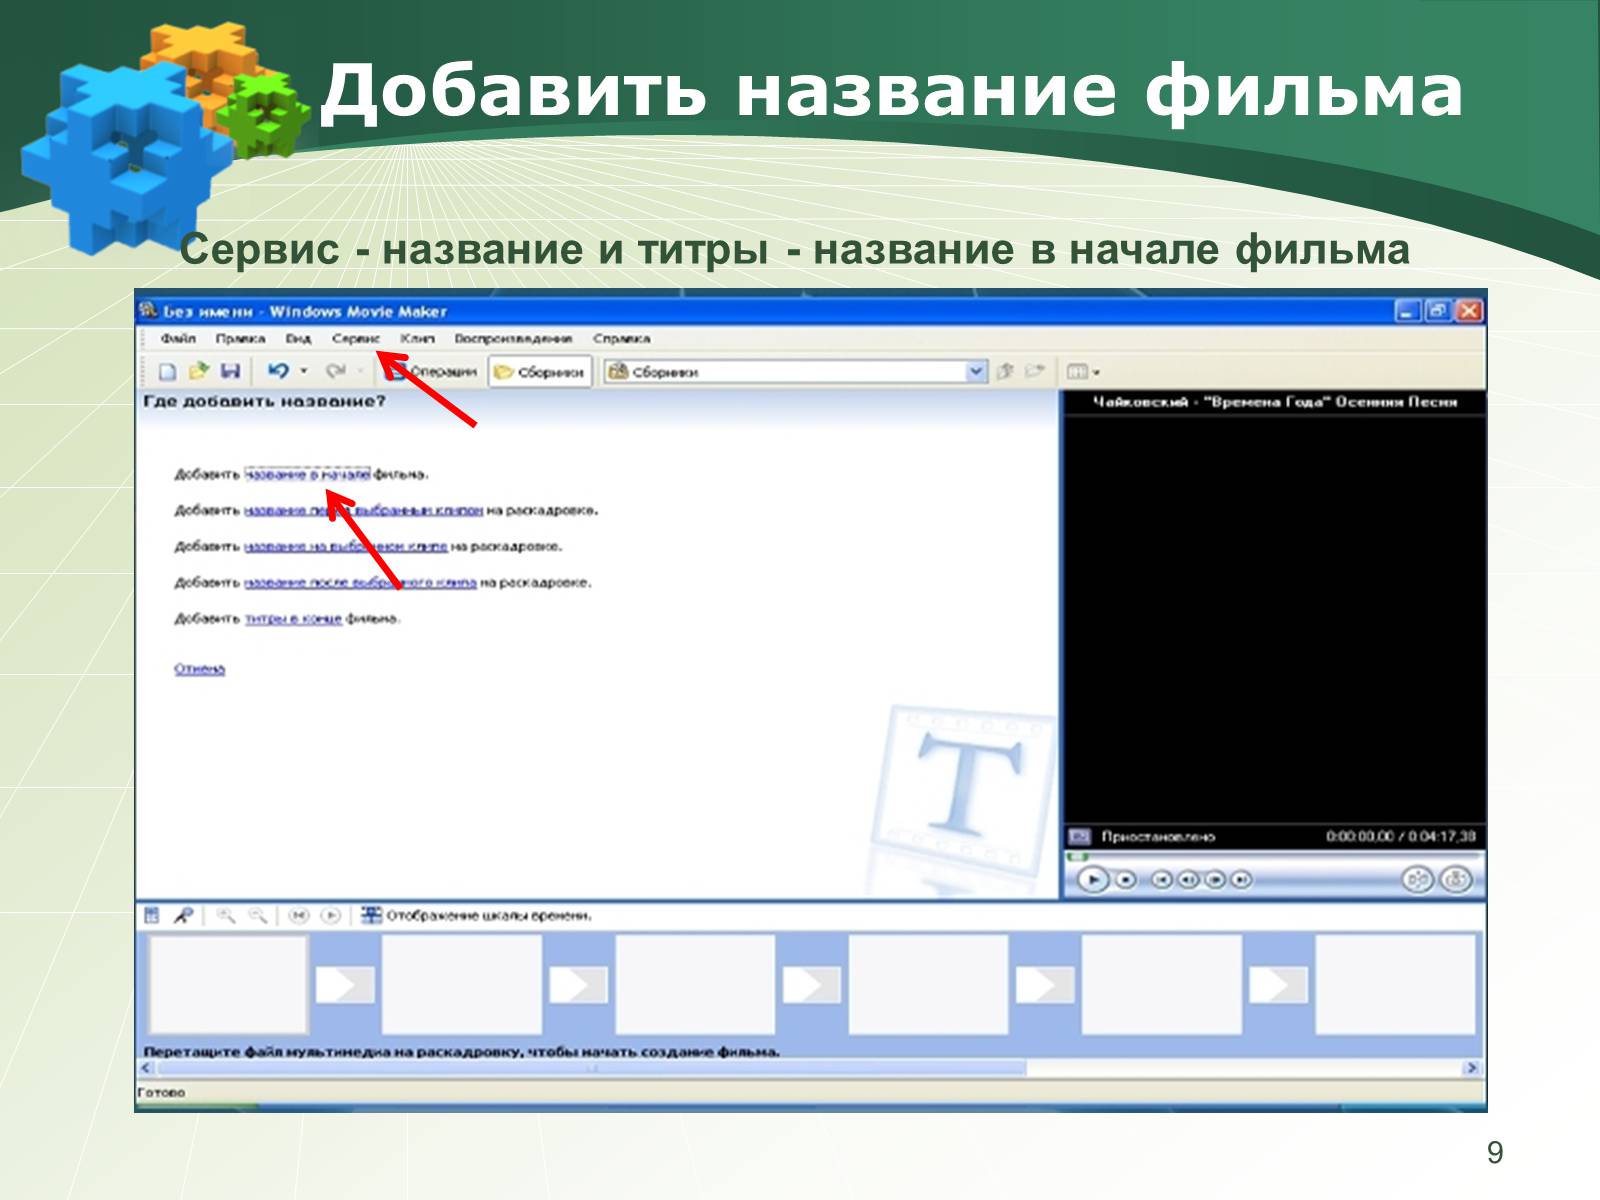Click the audio levels icon on the storyboard toolbar
This screenshot has width=1600, height=1200.
(x=152, y=915)
